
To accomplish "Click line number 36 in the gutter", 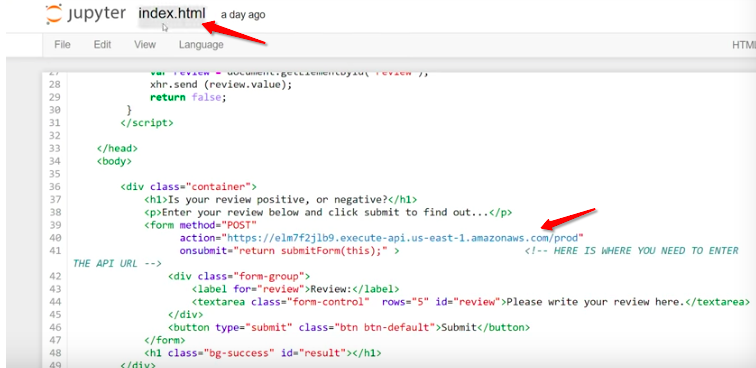I will pos(55,187).
